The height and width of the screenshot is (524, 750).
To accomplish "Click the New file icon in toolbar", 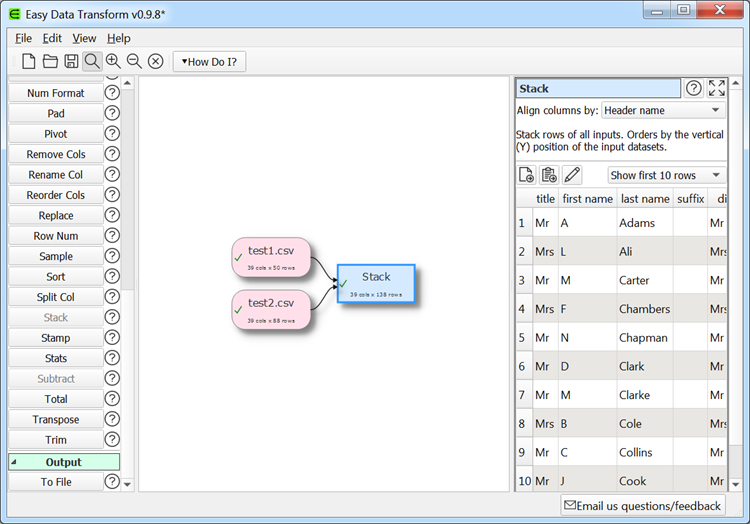I will point(28,61).
